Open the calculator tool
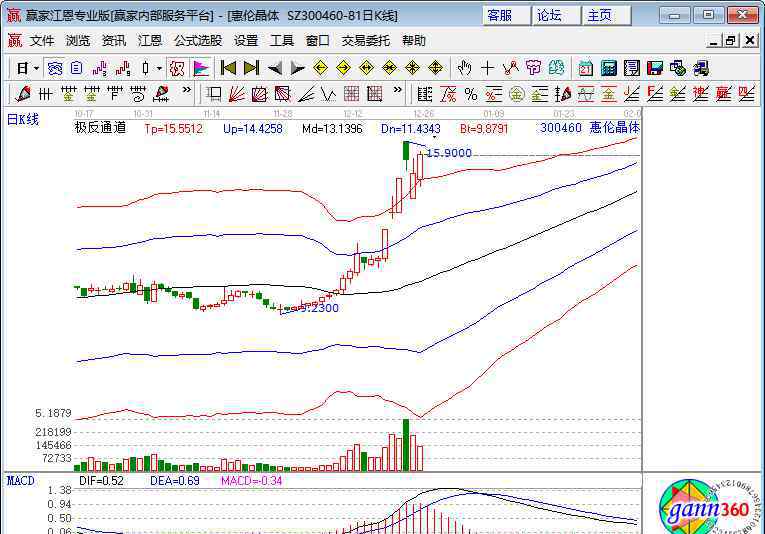This screenshot has width=765, height=534. (x=608, y=68)
